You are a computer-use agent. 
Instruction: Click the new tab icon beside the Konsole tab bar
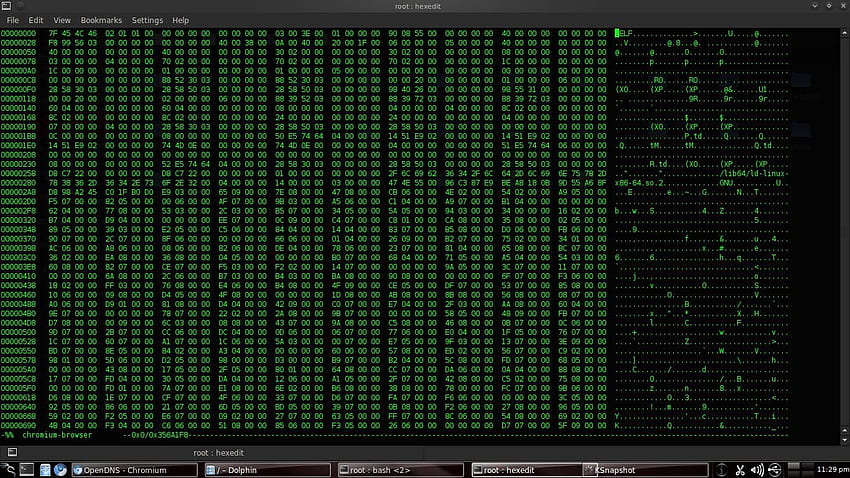click(12, 452)
